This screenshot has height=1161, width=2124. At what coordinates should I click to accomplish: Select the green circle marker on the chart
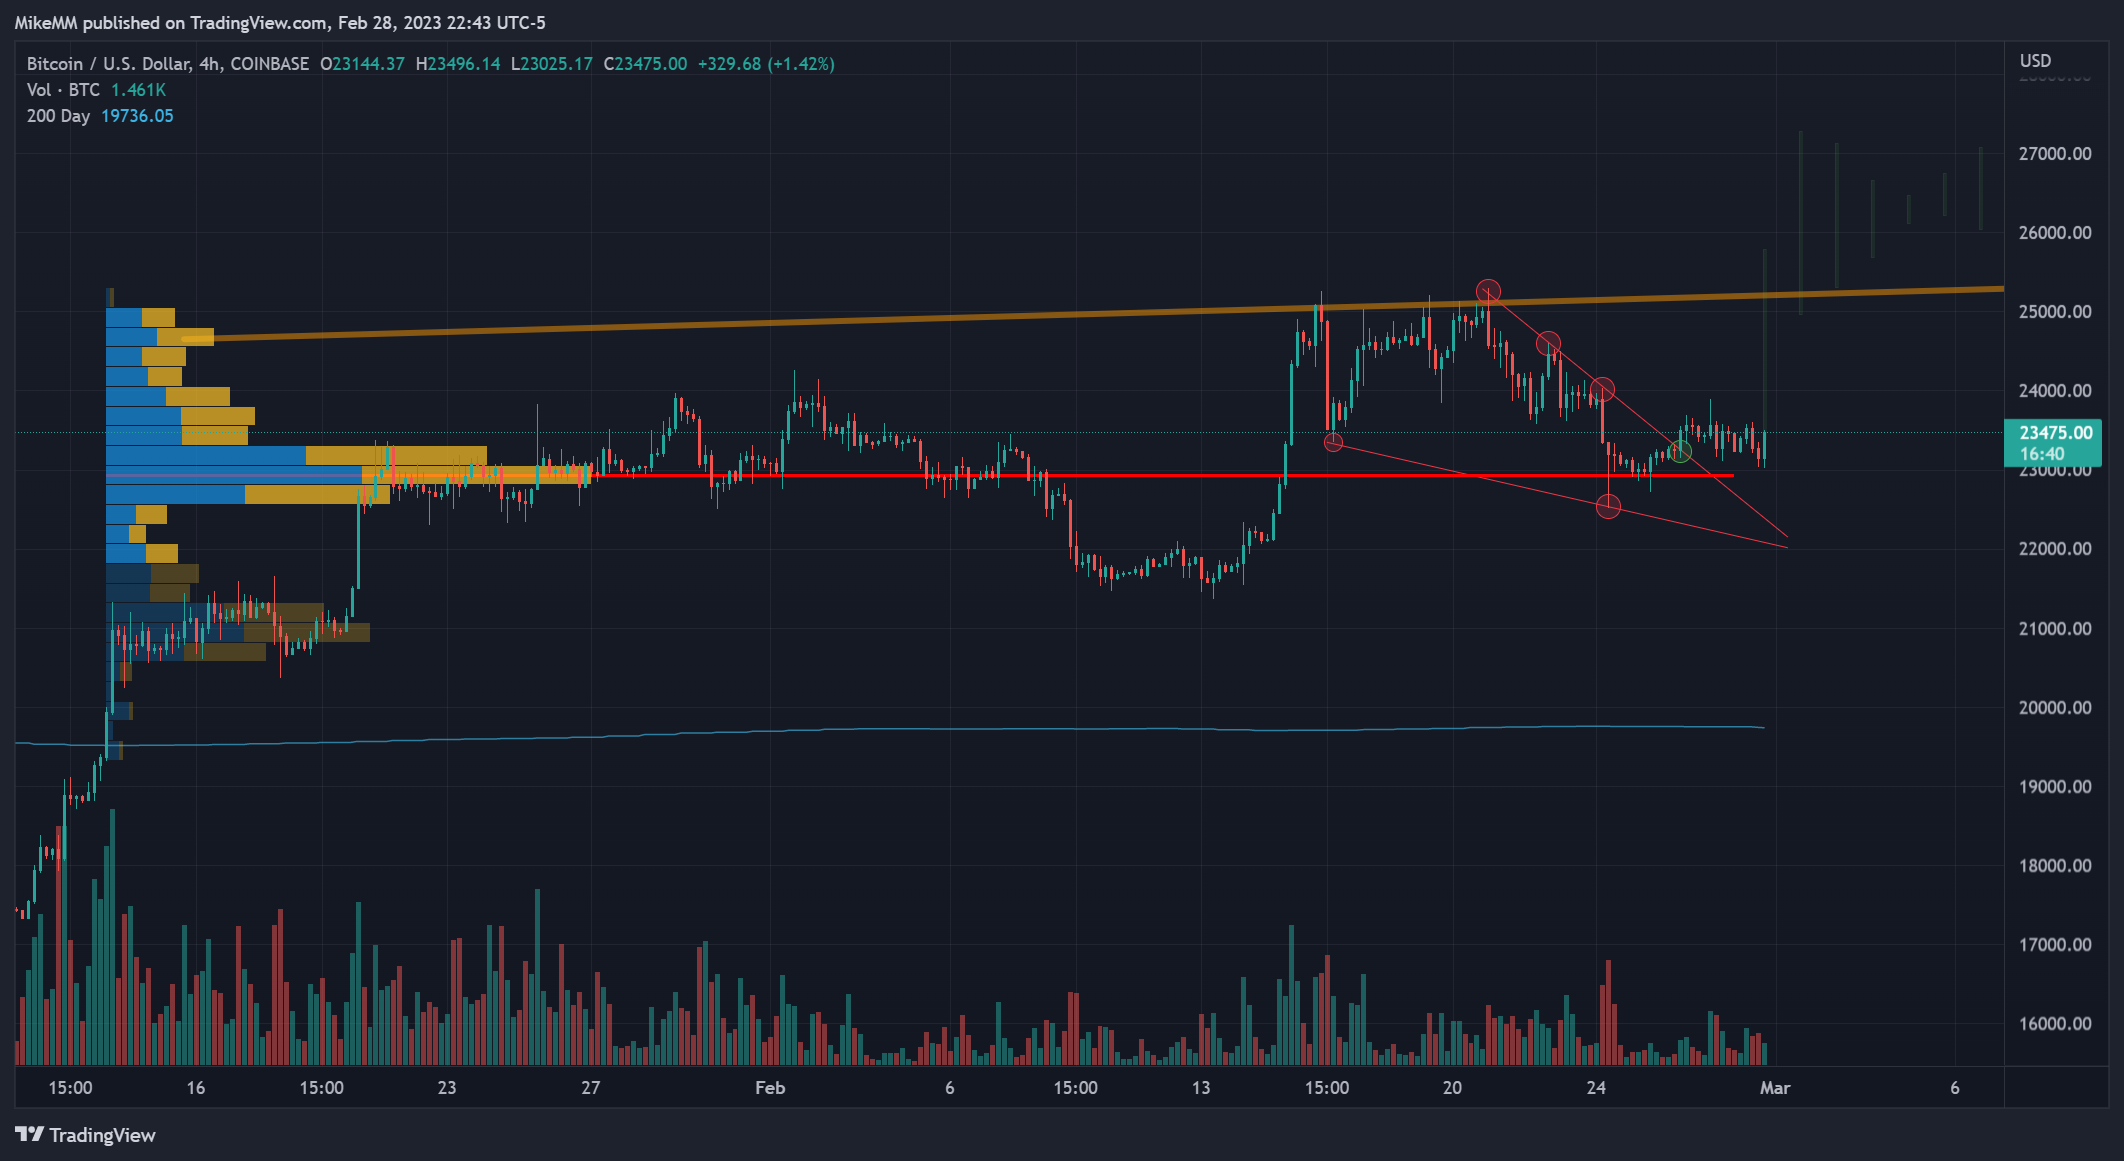point(1681,452)
